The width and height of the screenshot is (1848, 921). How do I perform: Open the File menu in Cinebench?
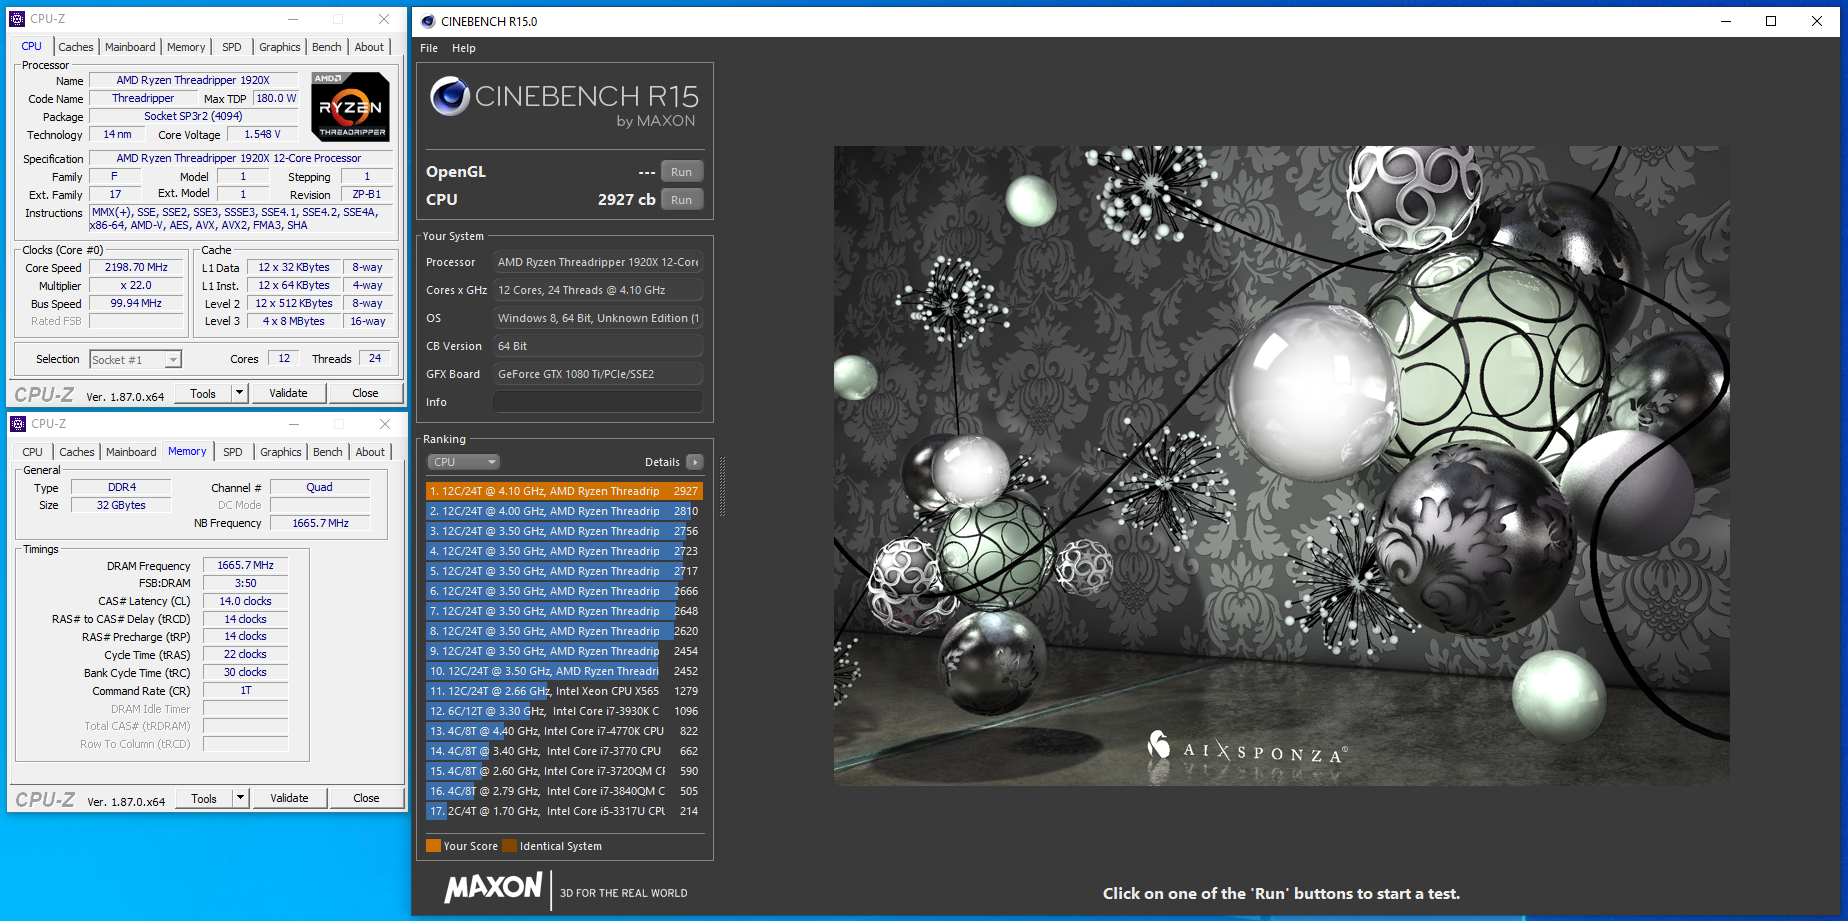[429, 48]
